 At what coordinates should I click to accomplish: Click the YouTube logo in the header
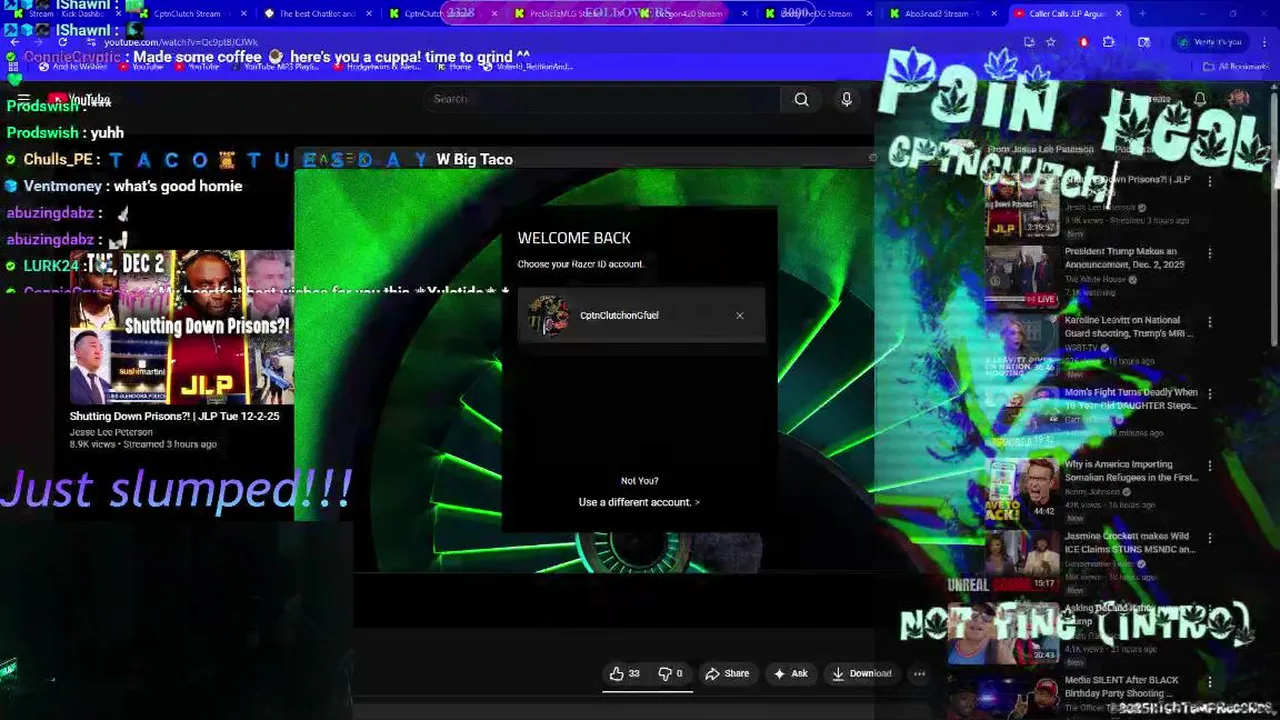click(80, 99)
